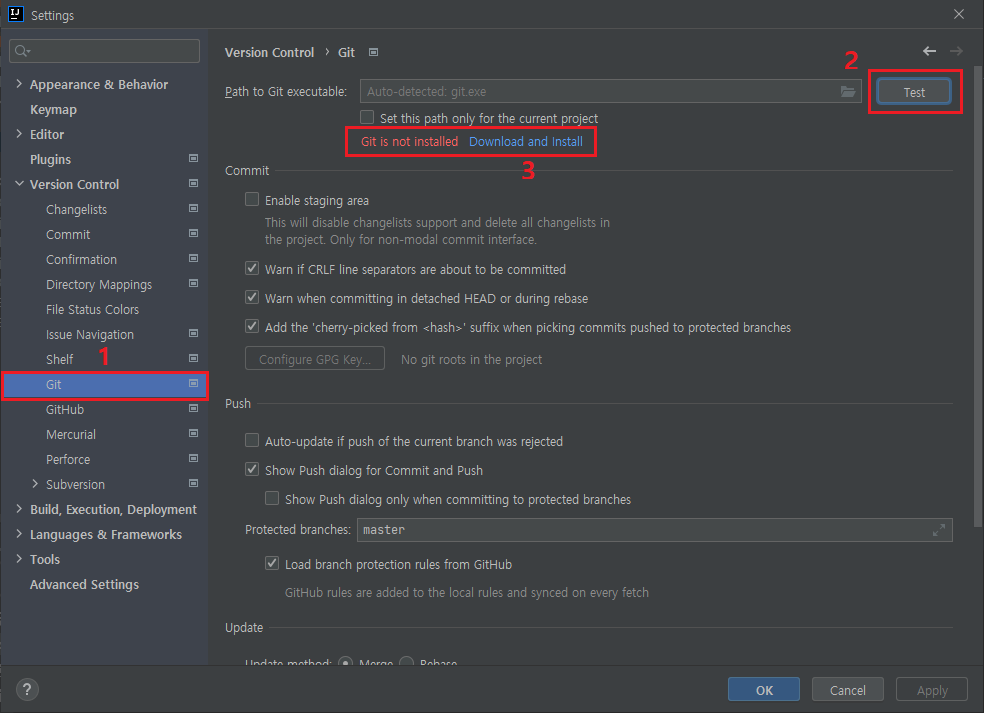Click the folder browse icon in Git path field

click(x=848, y=92)
